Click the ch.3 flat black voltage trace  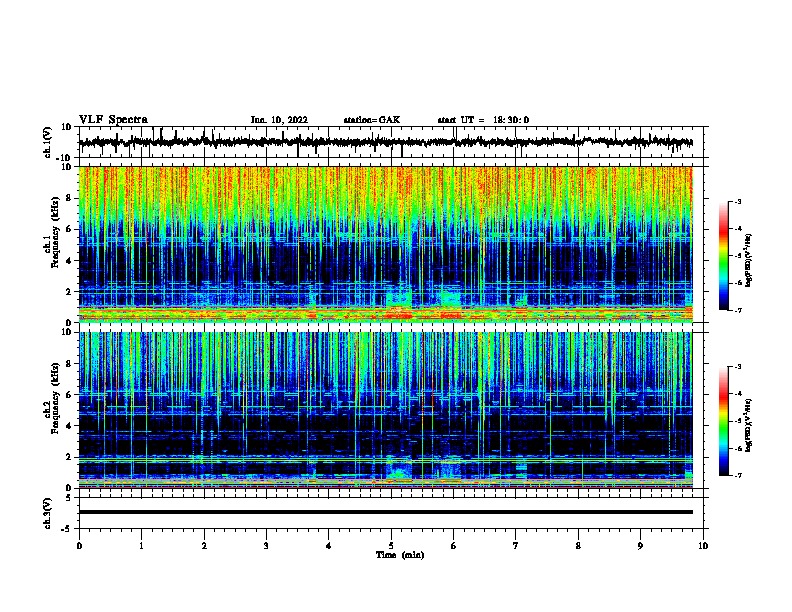click(385, 512)
